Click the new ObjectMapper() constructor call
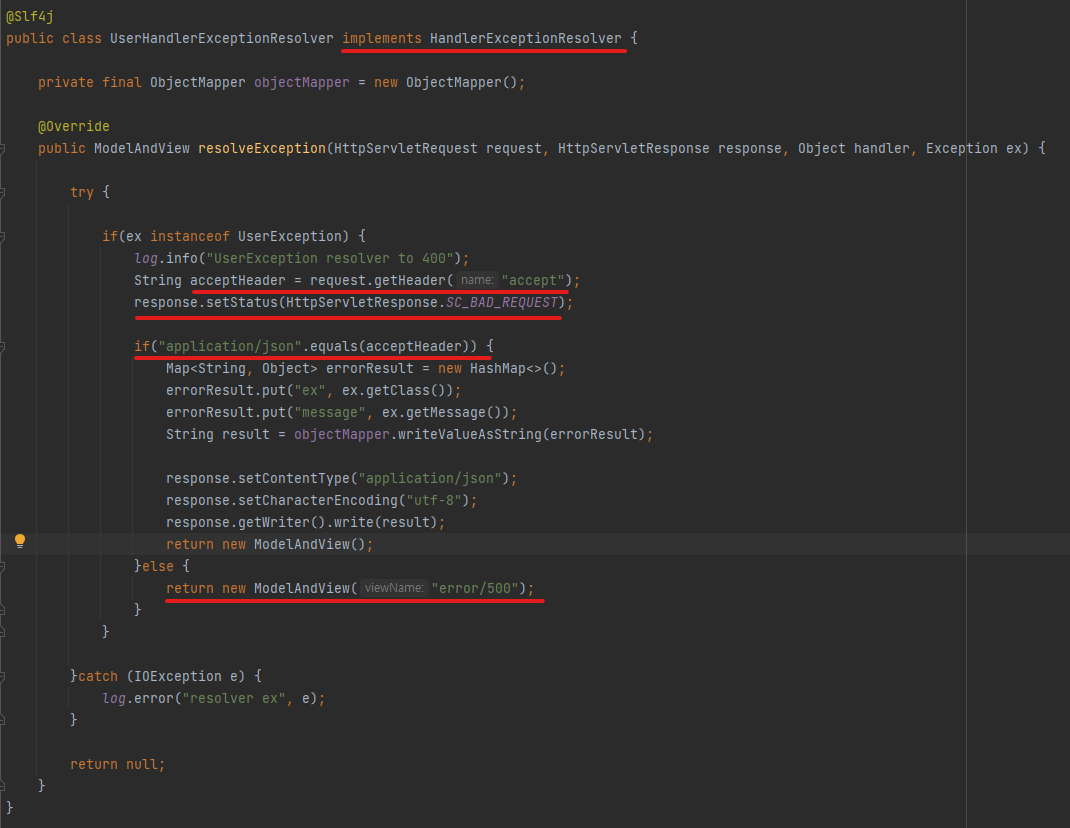This screenshot has height=828, width=1070. click(446, 83)
